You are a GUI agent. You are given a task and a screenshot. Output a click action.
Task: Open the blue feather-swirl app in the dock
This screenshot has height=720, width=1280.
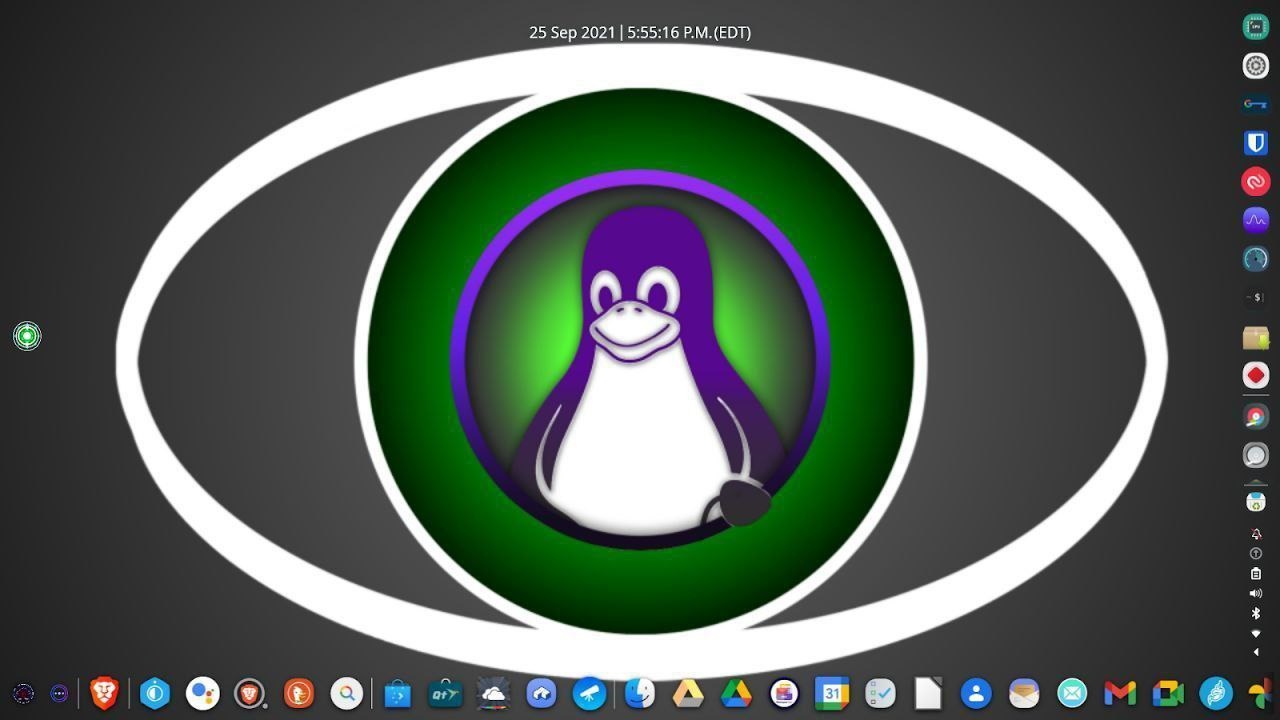[x=1216, y=693]
